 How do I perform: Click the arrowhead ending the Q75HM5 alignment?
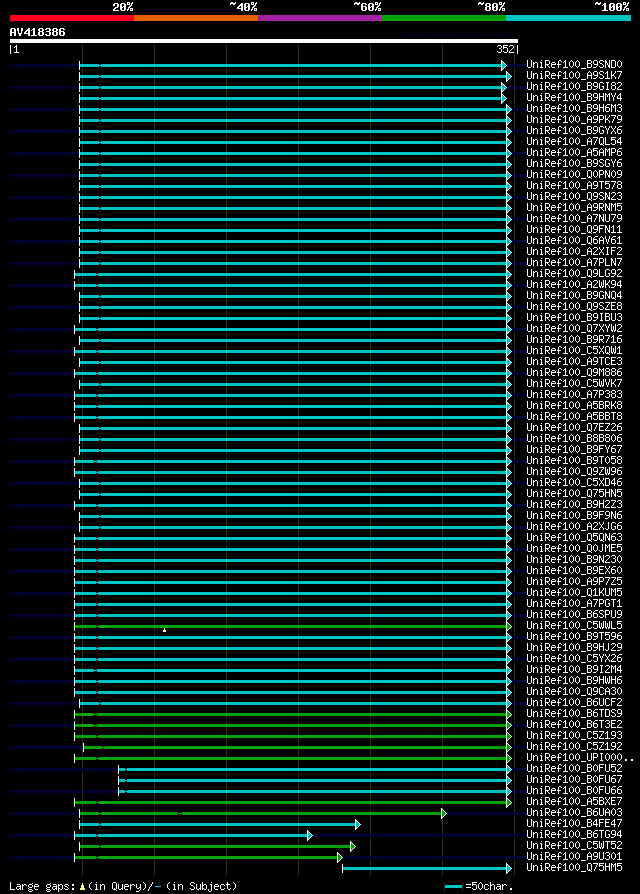509,868
